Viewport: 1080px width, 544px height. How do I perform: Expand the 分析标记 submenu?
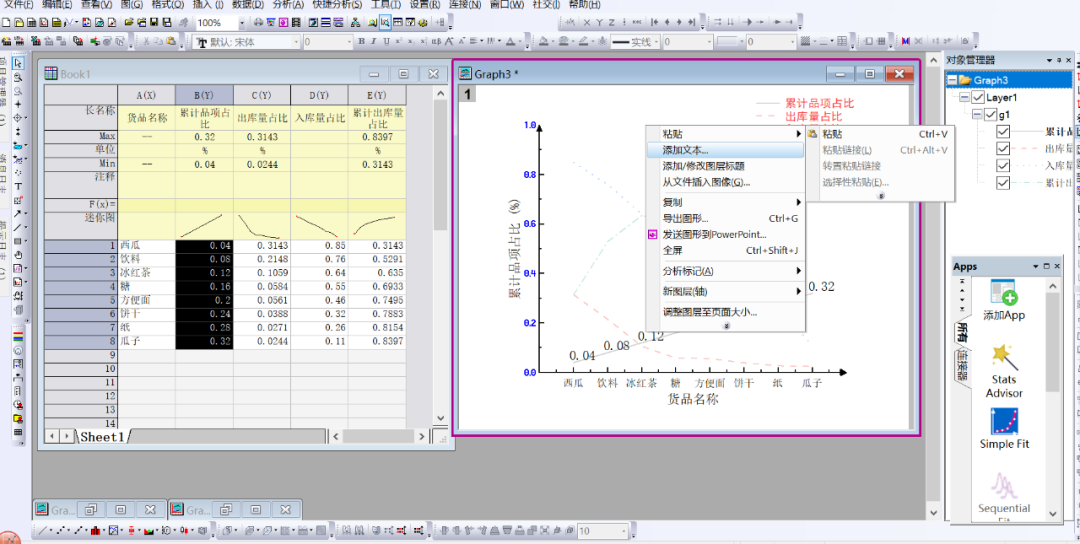click(x=725, y=271)
